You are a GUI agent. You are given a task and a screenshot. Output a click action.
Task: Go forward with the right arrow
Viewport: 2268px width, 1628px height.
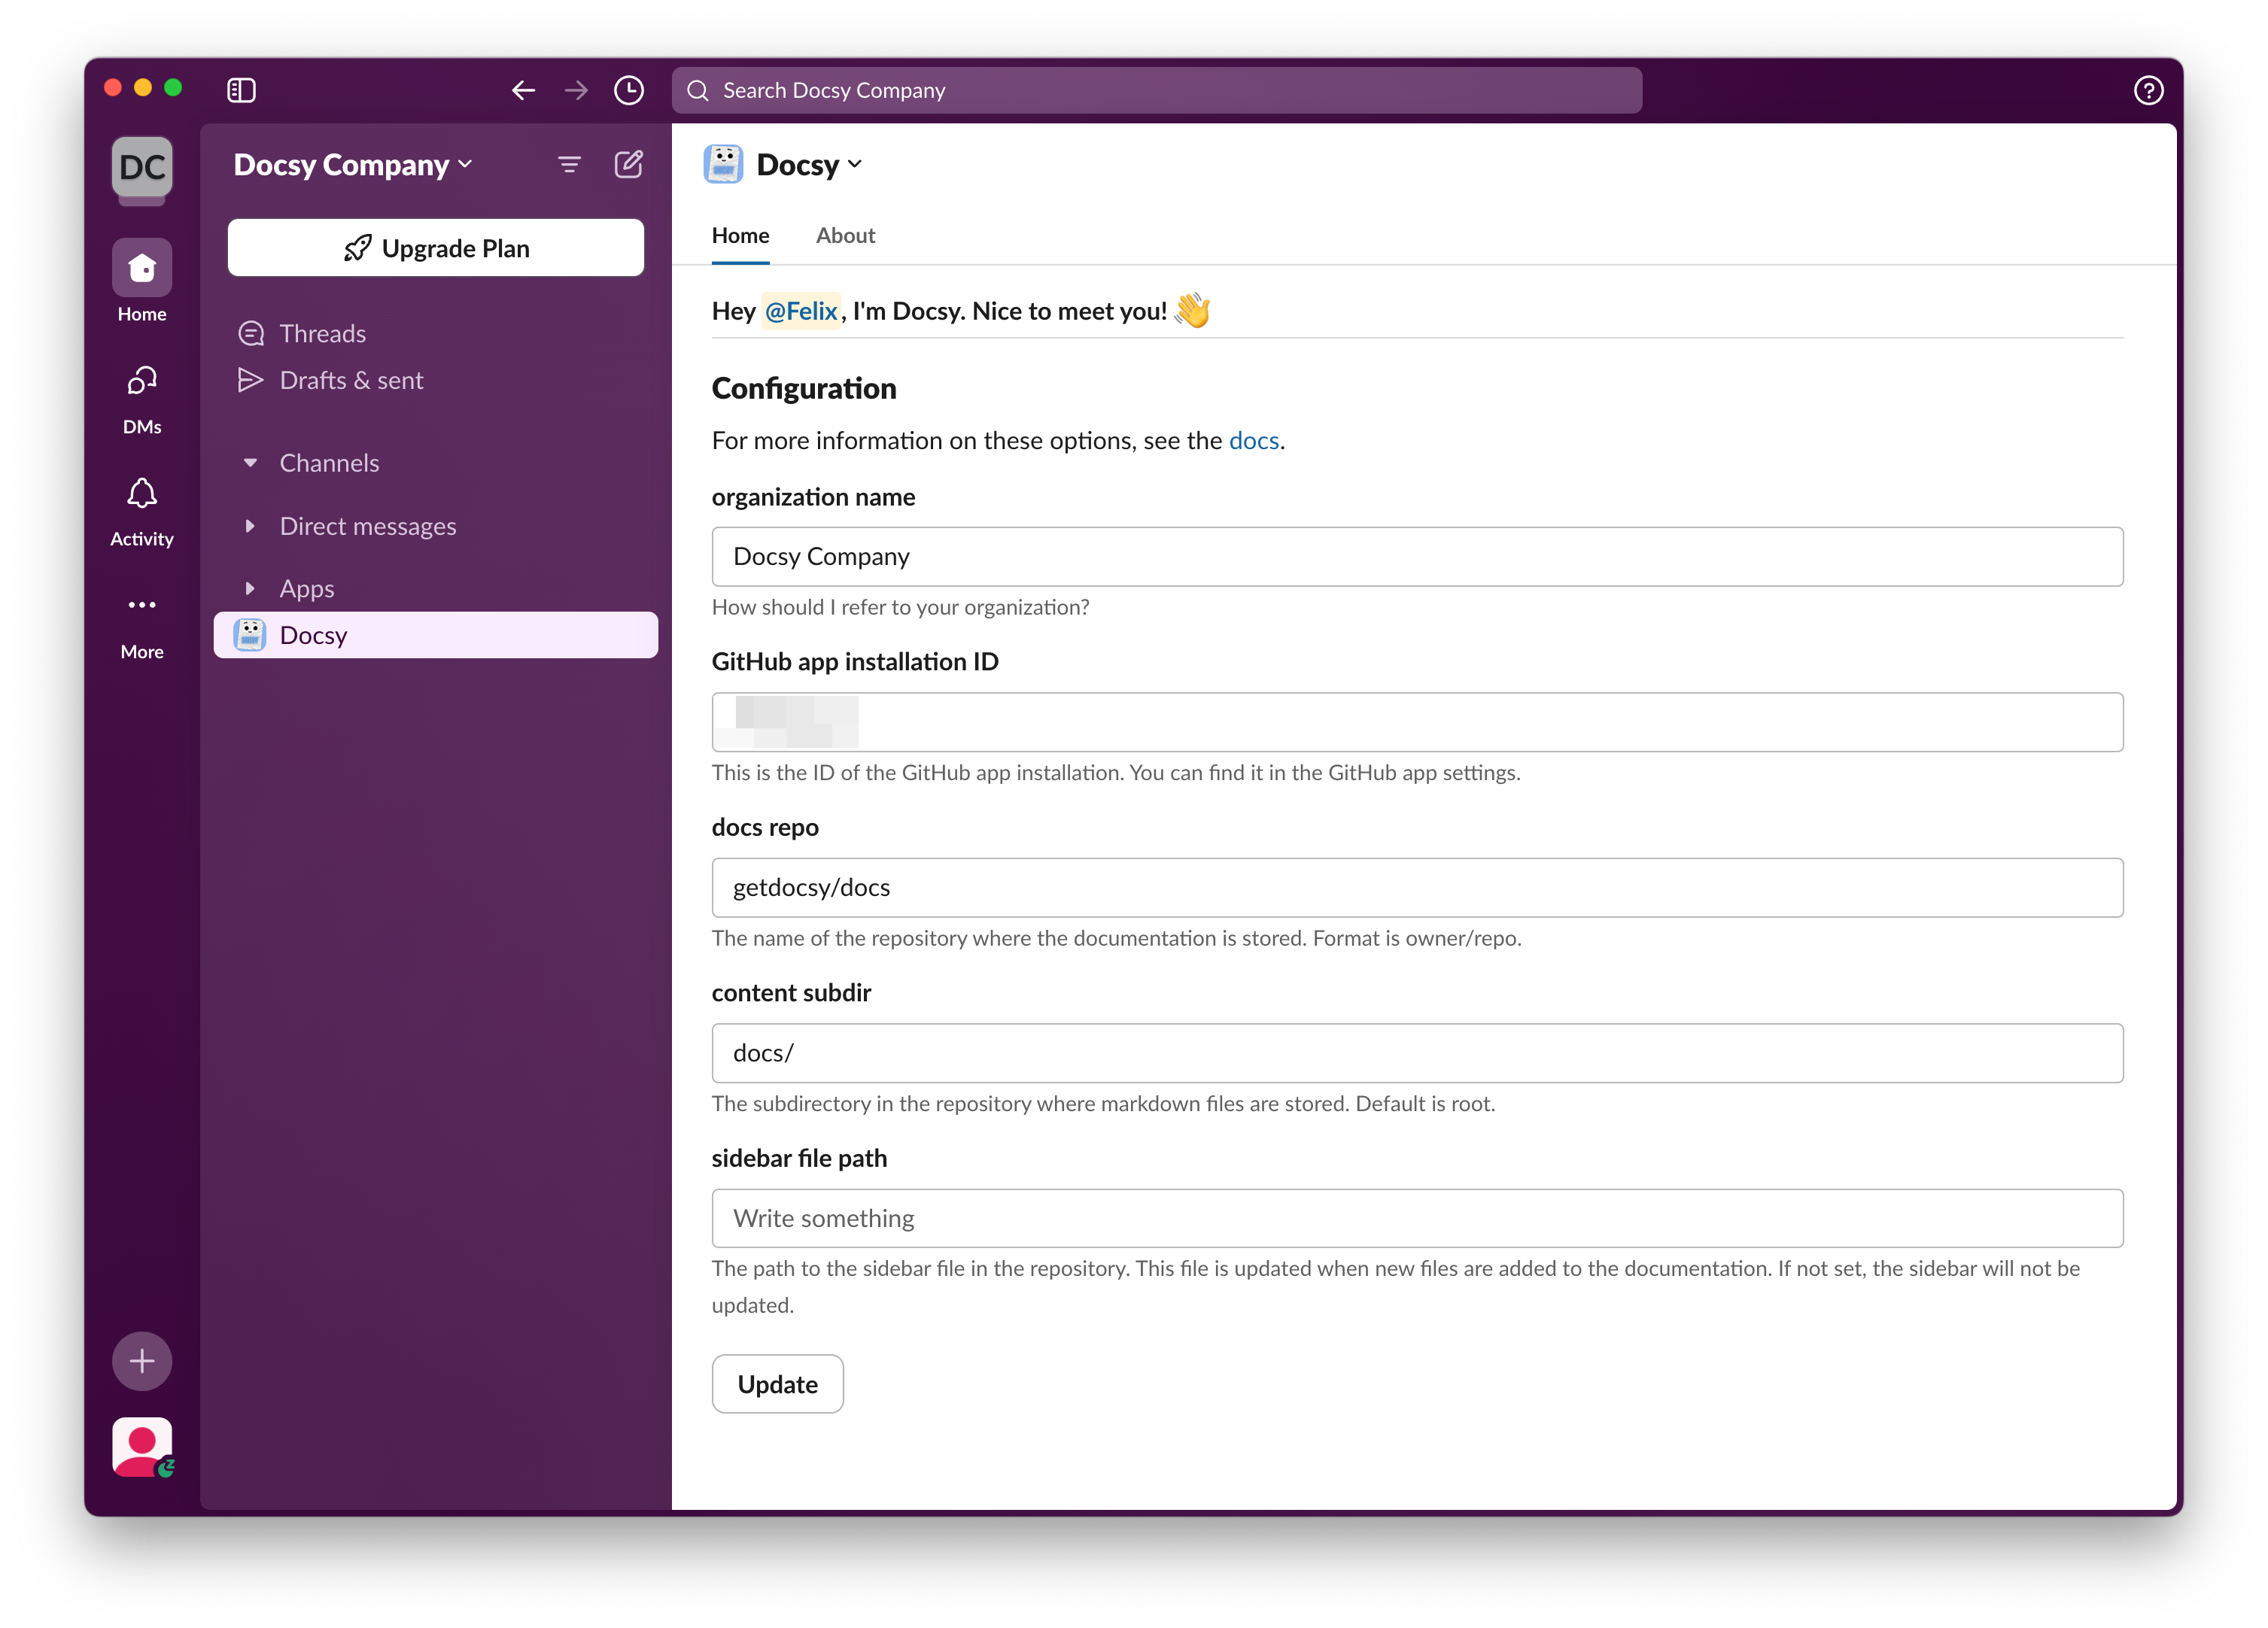[x=576, y=91]
